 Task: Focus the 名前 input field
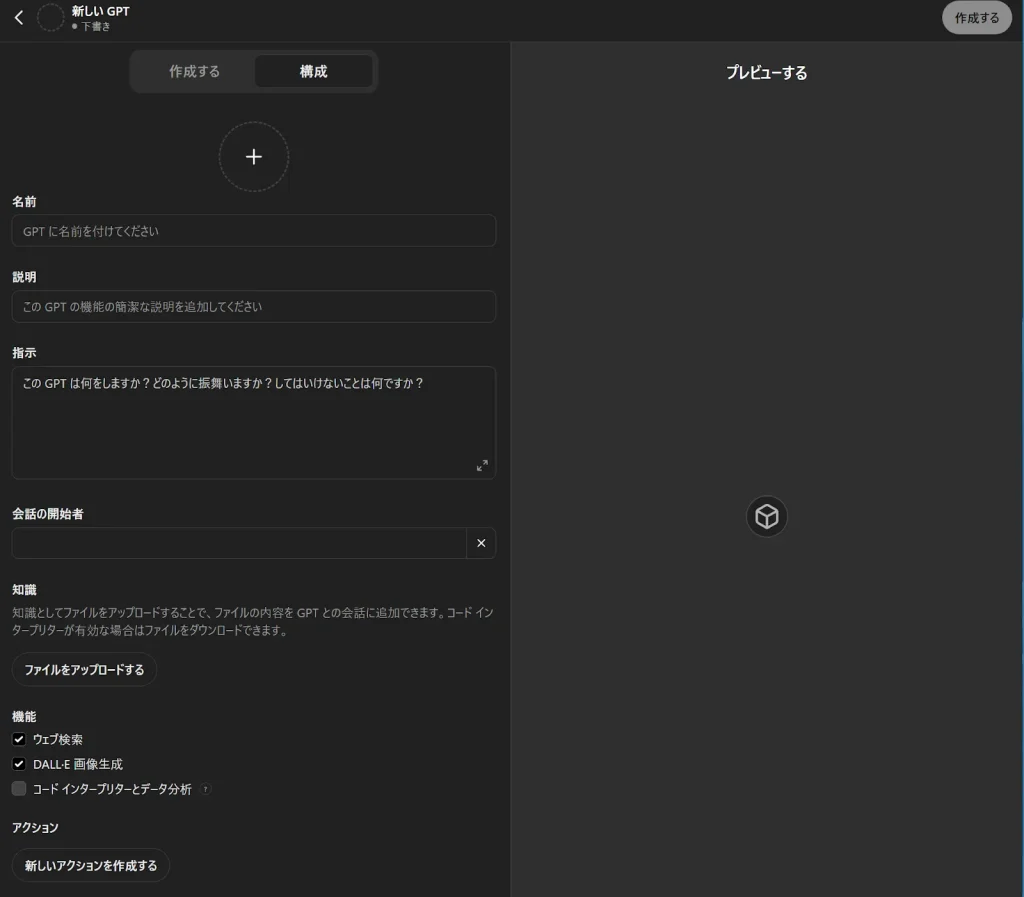coord(254,231)
